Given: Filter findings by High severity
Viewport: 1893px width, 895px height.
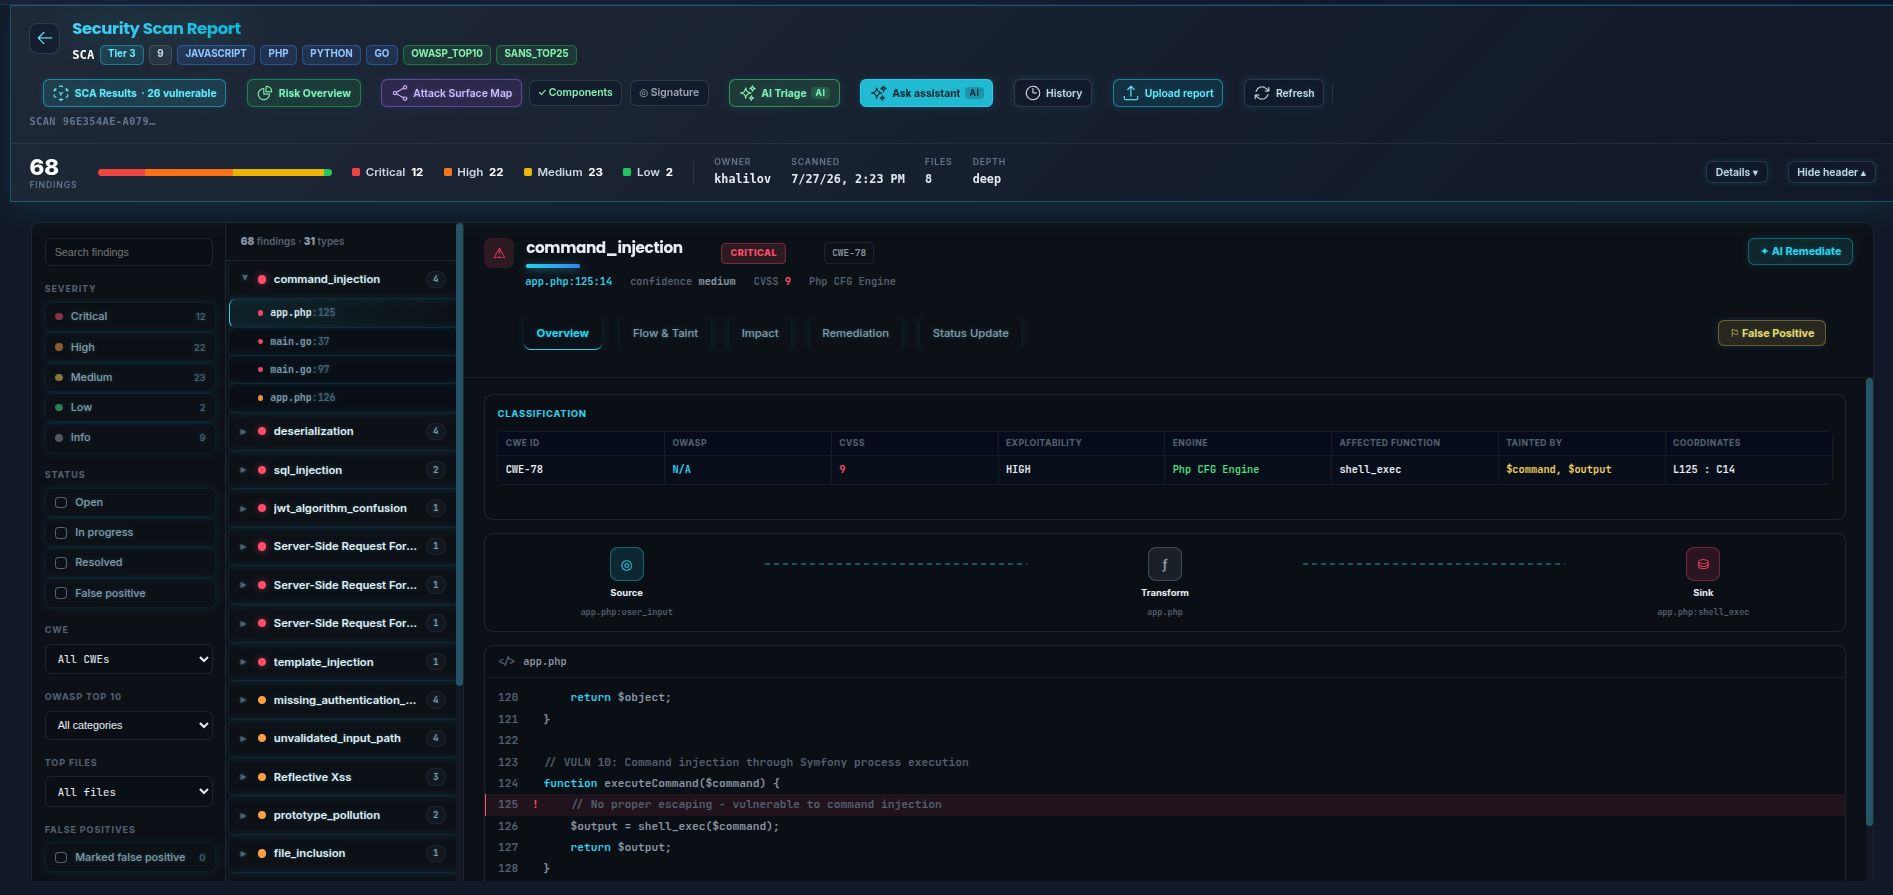Looking at the screenshot, I should pos(130,347).
